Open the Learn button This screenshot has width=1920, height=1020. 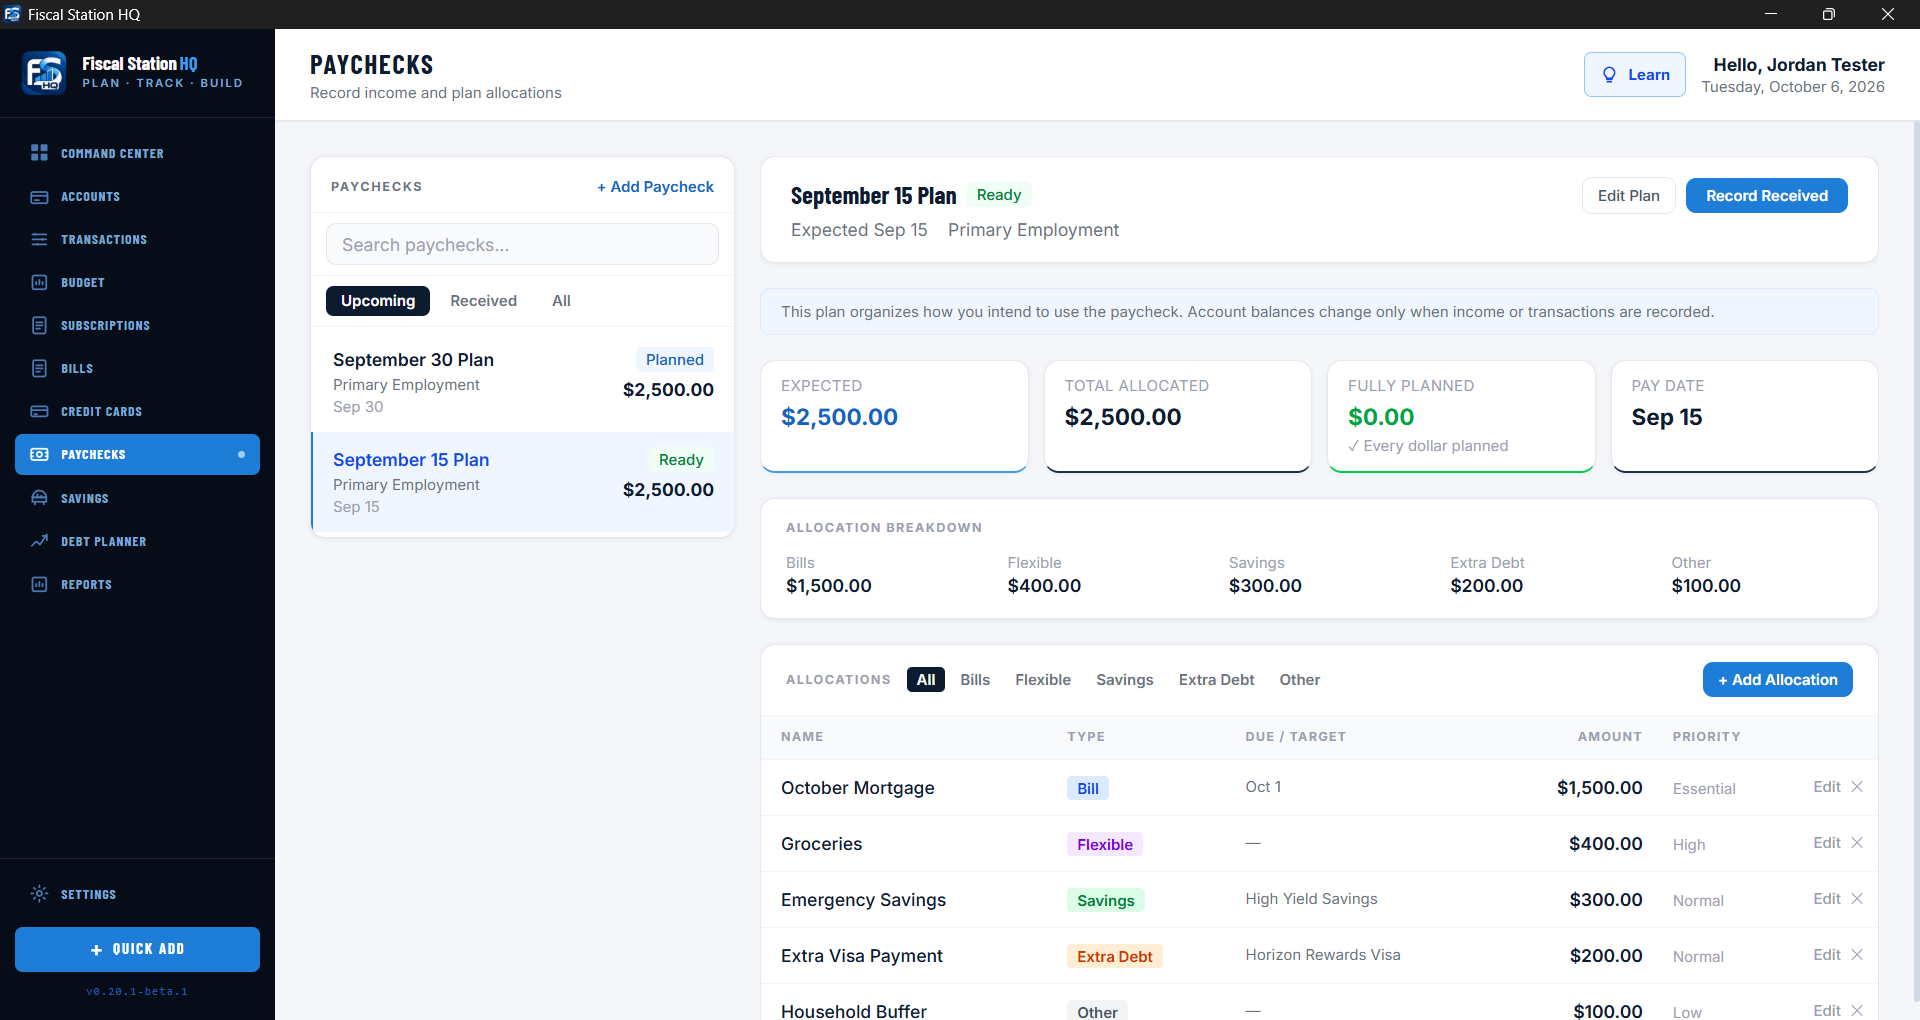click(x=1634, y=75)
